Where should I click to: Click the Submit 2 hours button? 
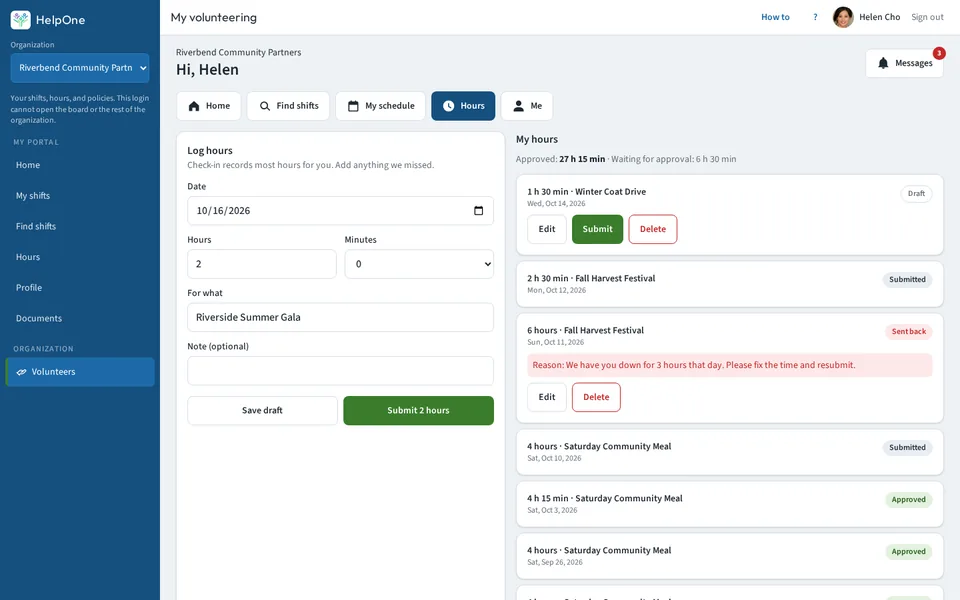coord(418,410)
